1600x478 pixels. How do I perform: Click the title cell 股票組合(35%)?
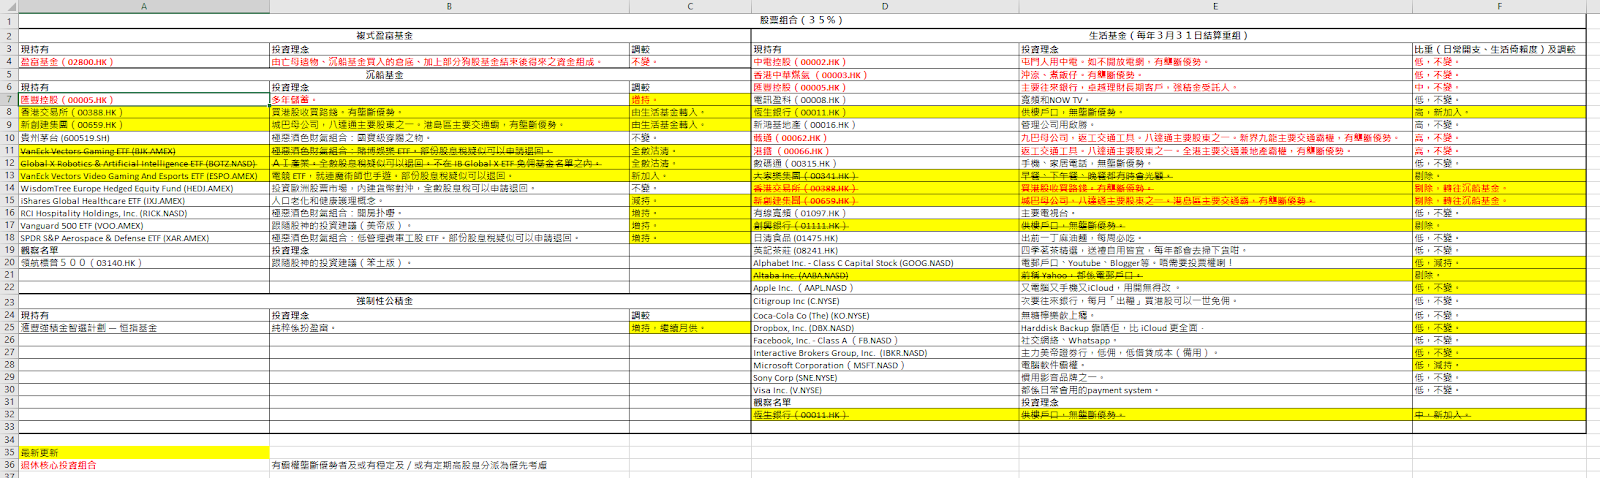(802, 20)
